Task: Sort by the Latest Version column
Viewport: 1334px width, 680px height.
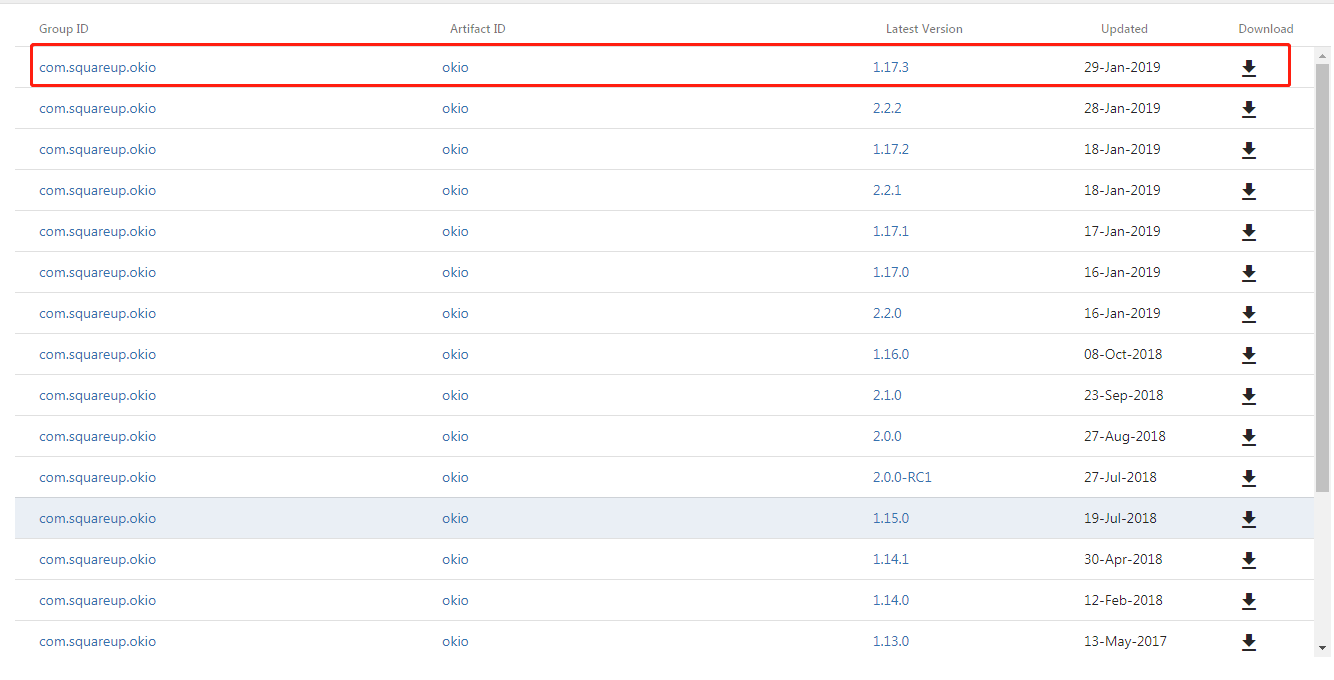Action: point(924,29)
